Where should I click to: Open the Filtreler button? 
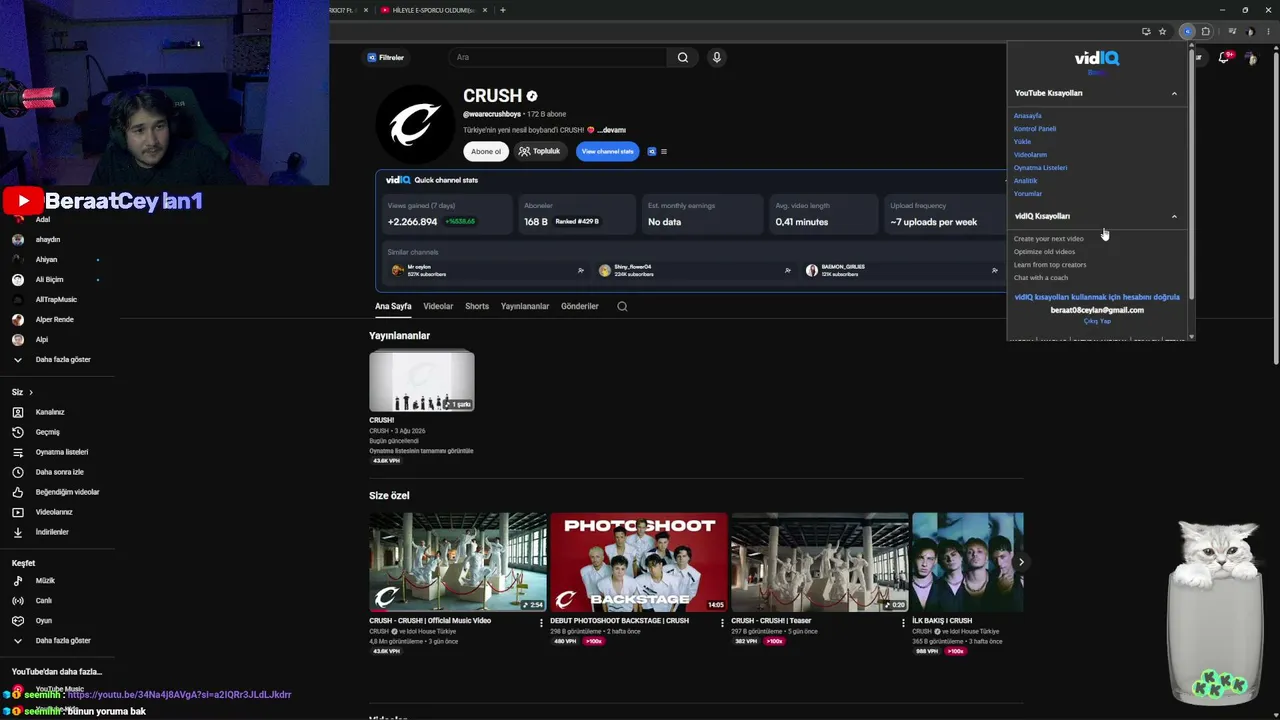click(385, 58)
